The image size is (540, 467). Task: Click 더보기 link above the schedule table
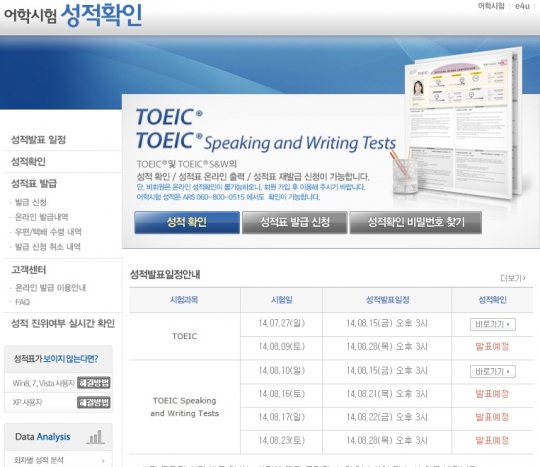(513, 278)
